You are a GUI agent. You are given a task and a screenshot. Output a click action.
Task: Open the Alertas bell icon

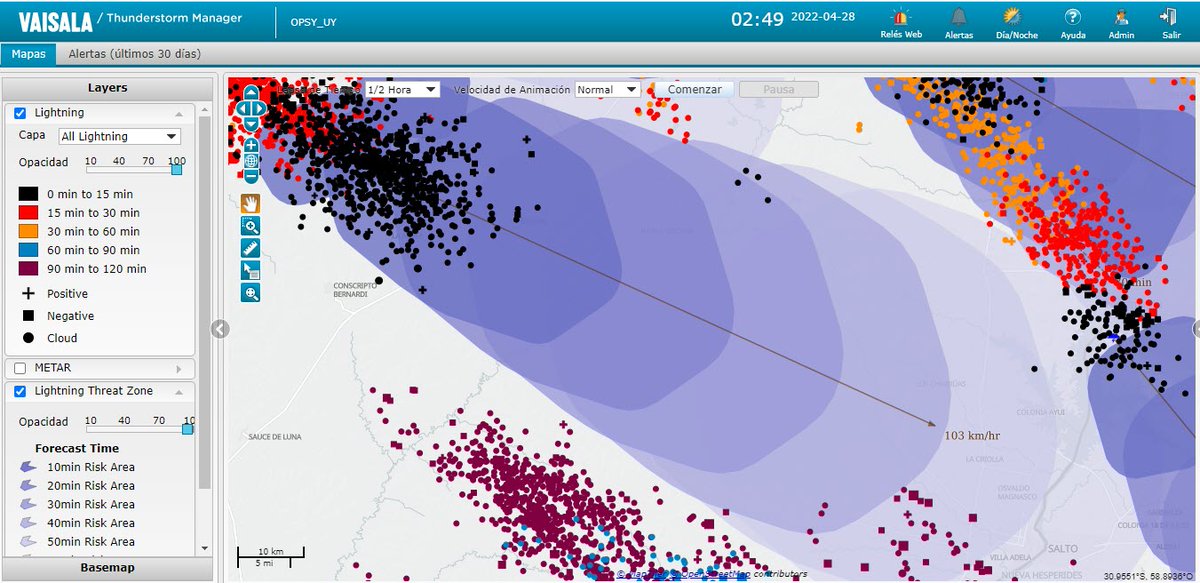point(959,17)
